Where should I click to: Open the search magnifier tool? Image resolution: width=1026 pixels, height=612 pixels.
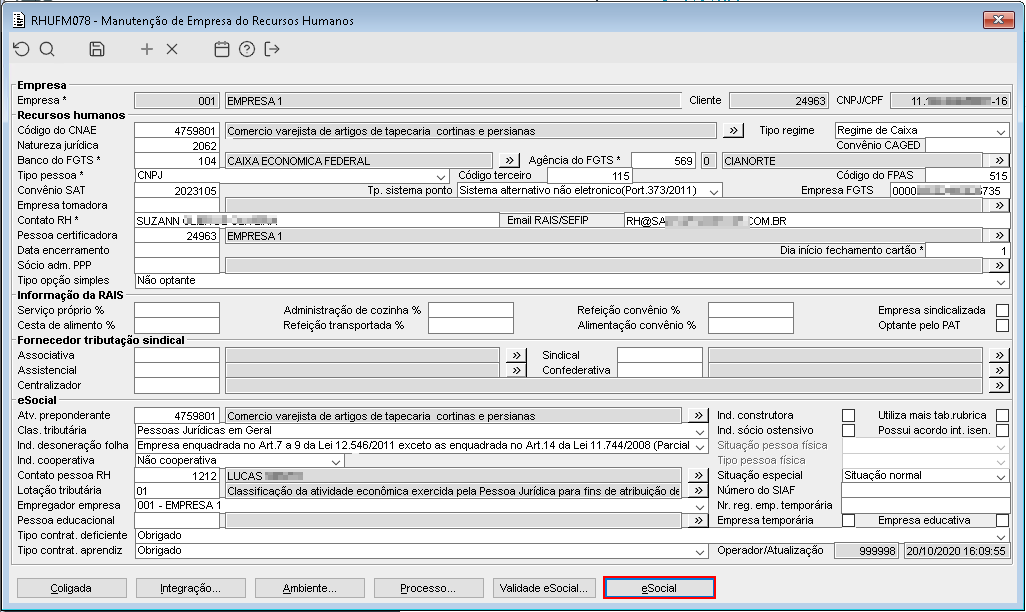click(47, 49)
